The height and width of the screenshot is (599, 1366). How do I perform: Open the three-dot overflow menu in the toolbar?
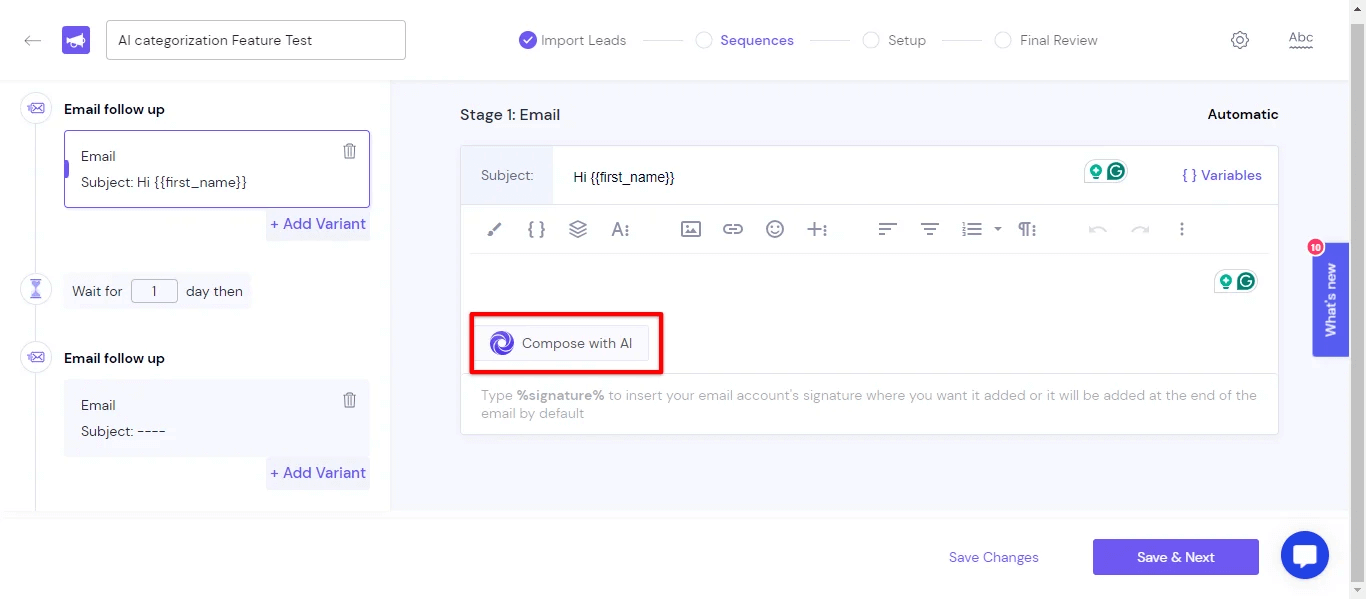pos(1182,229)
